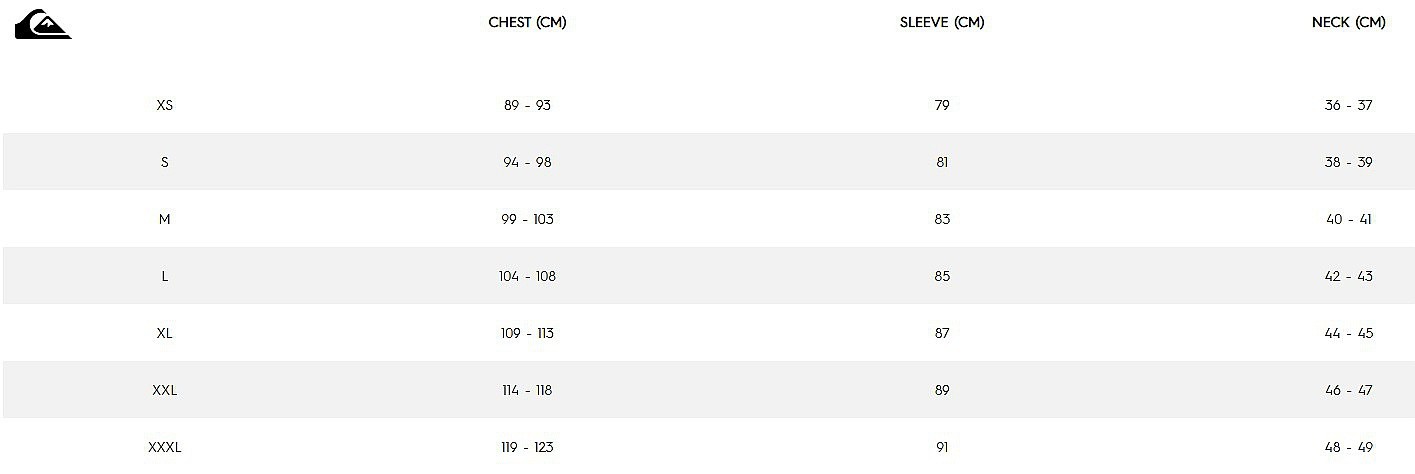Click neck value 36 - 37
Screen dimensions: 1415x474
1348,105
